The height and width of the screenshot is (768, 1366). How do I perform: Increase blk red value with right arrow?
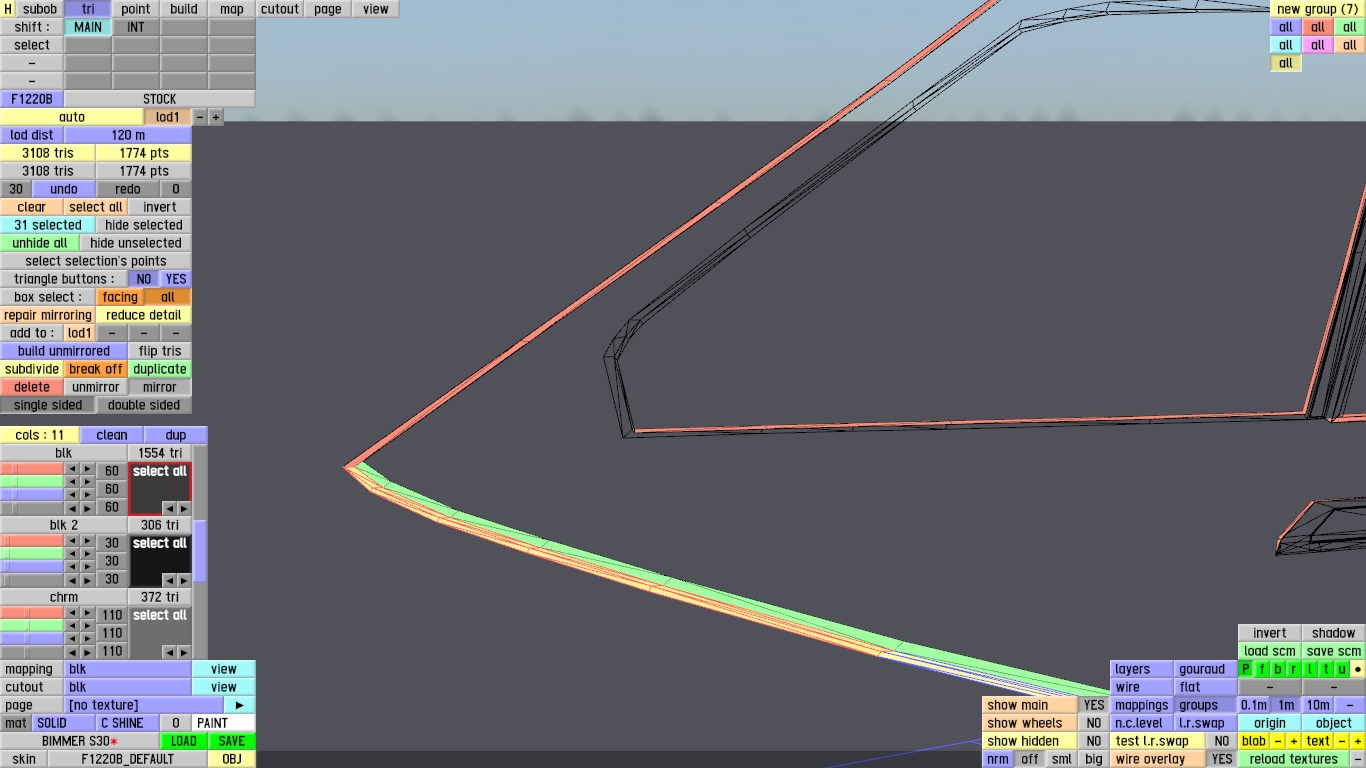(87, 470)
